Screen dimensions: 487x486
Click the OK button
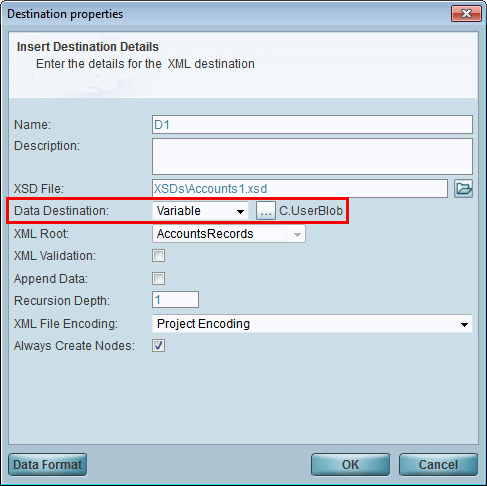click(350, 464)
